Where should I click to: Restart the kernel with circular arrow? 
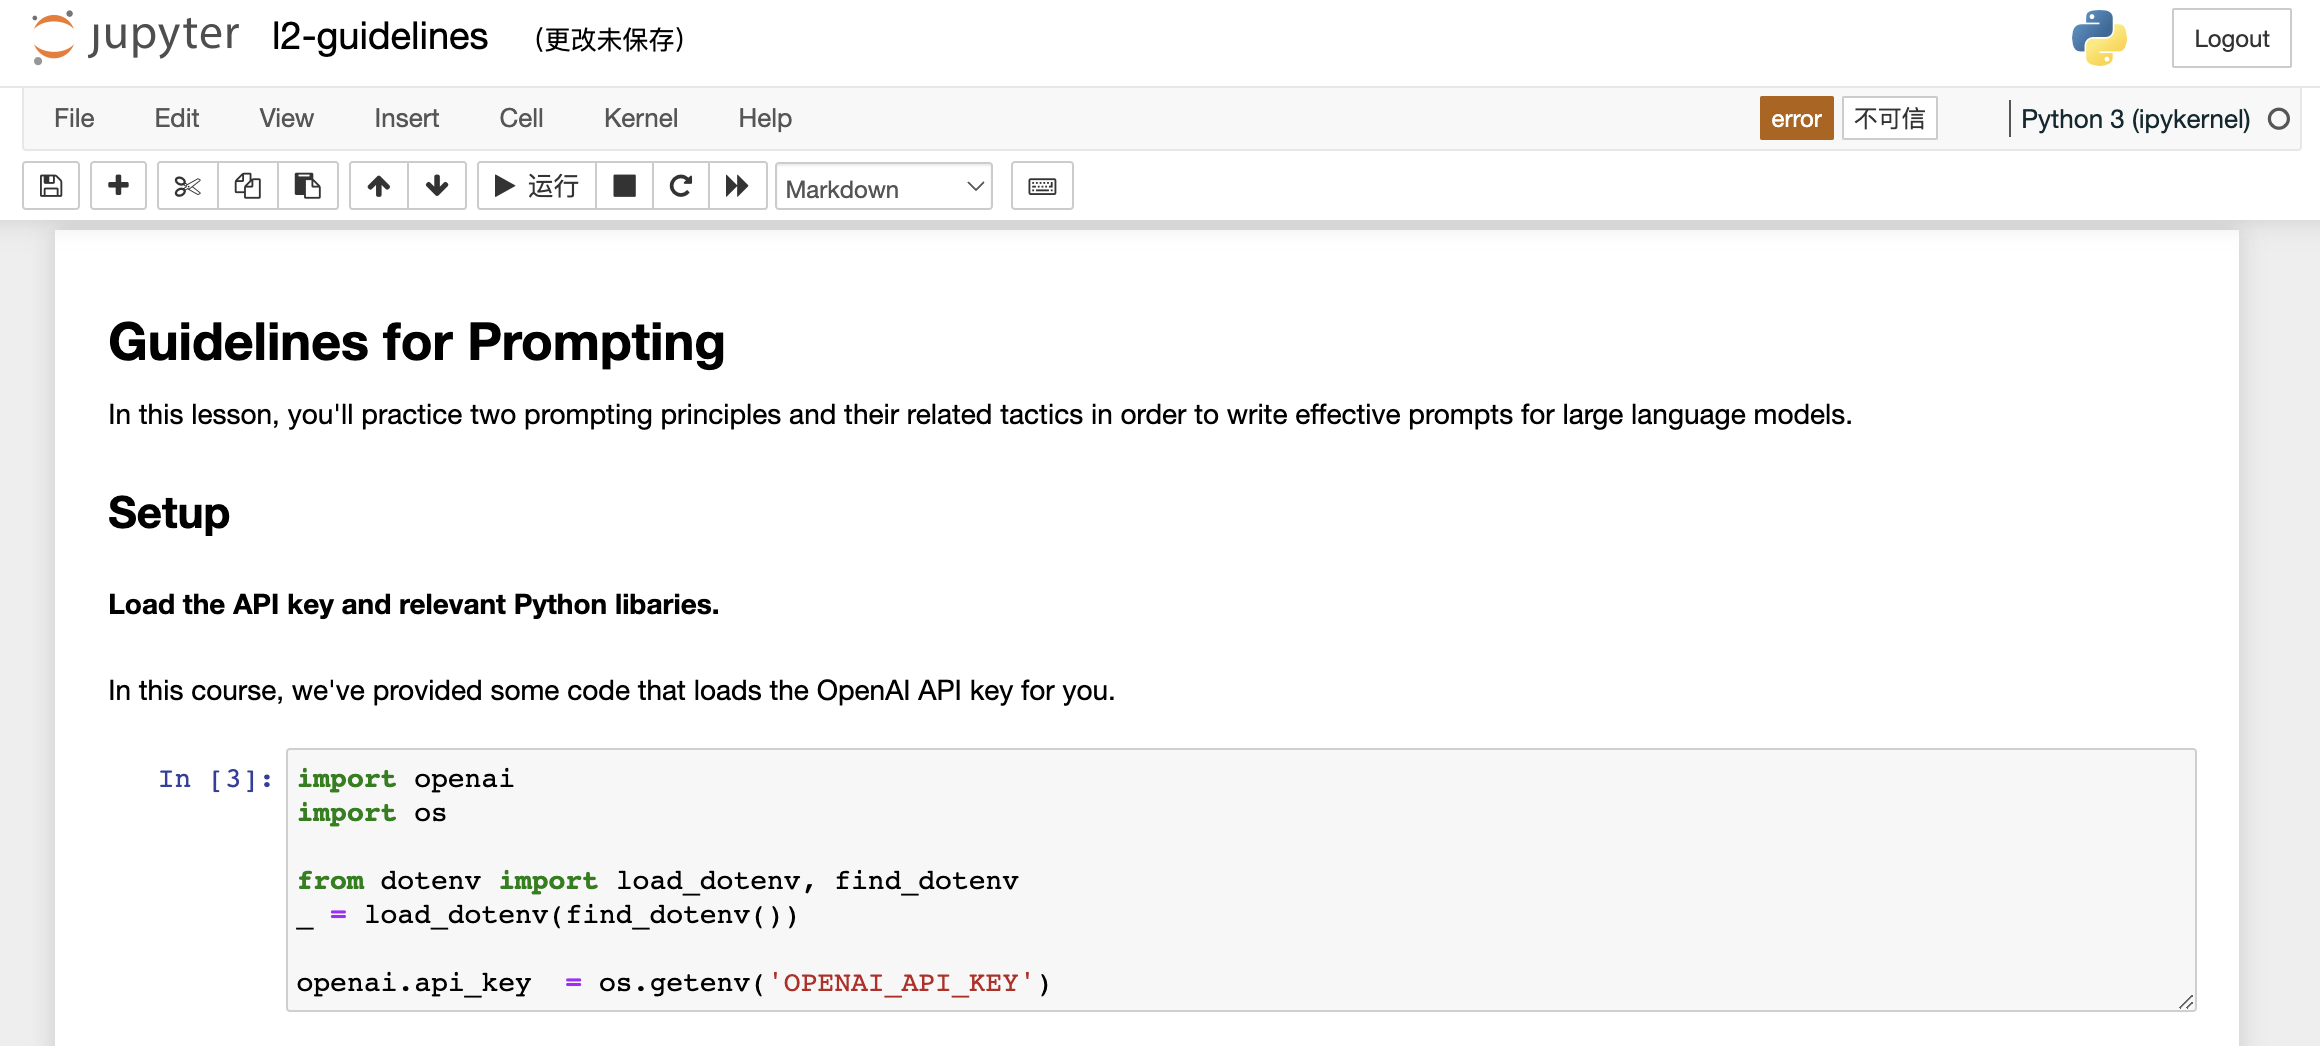pos(681,186)
